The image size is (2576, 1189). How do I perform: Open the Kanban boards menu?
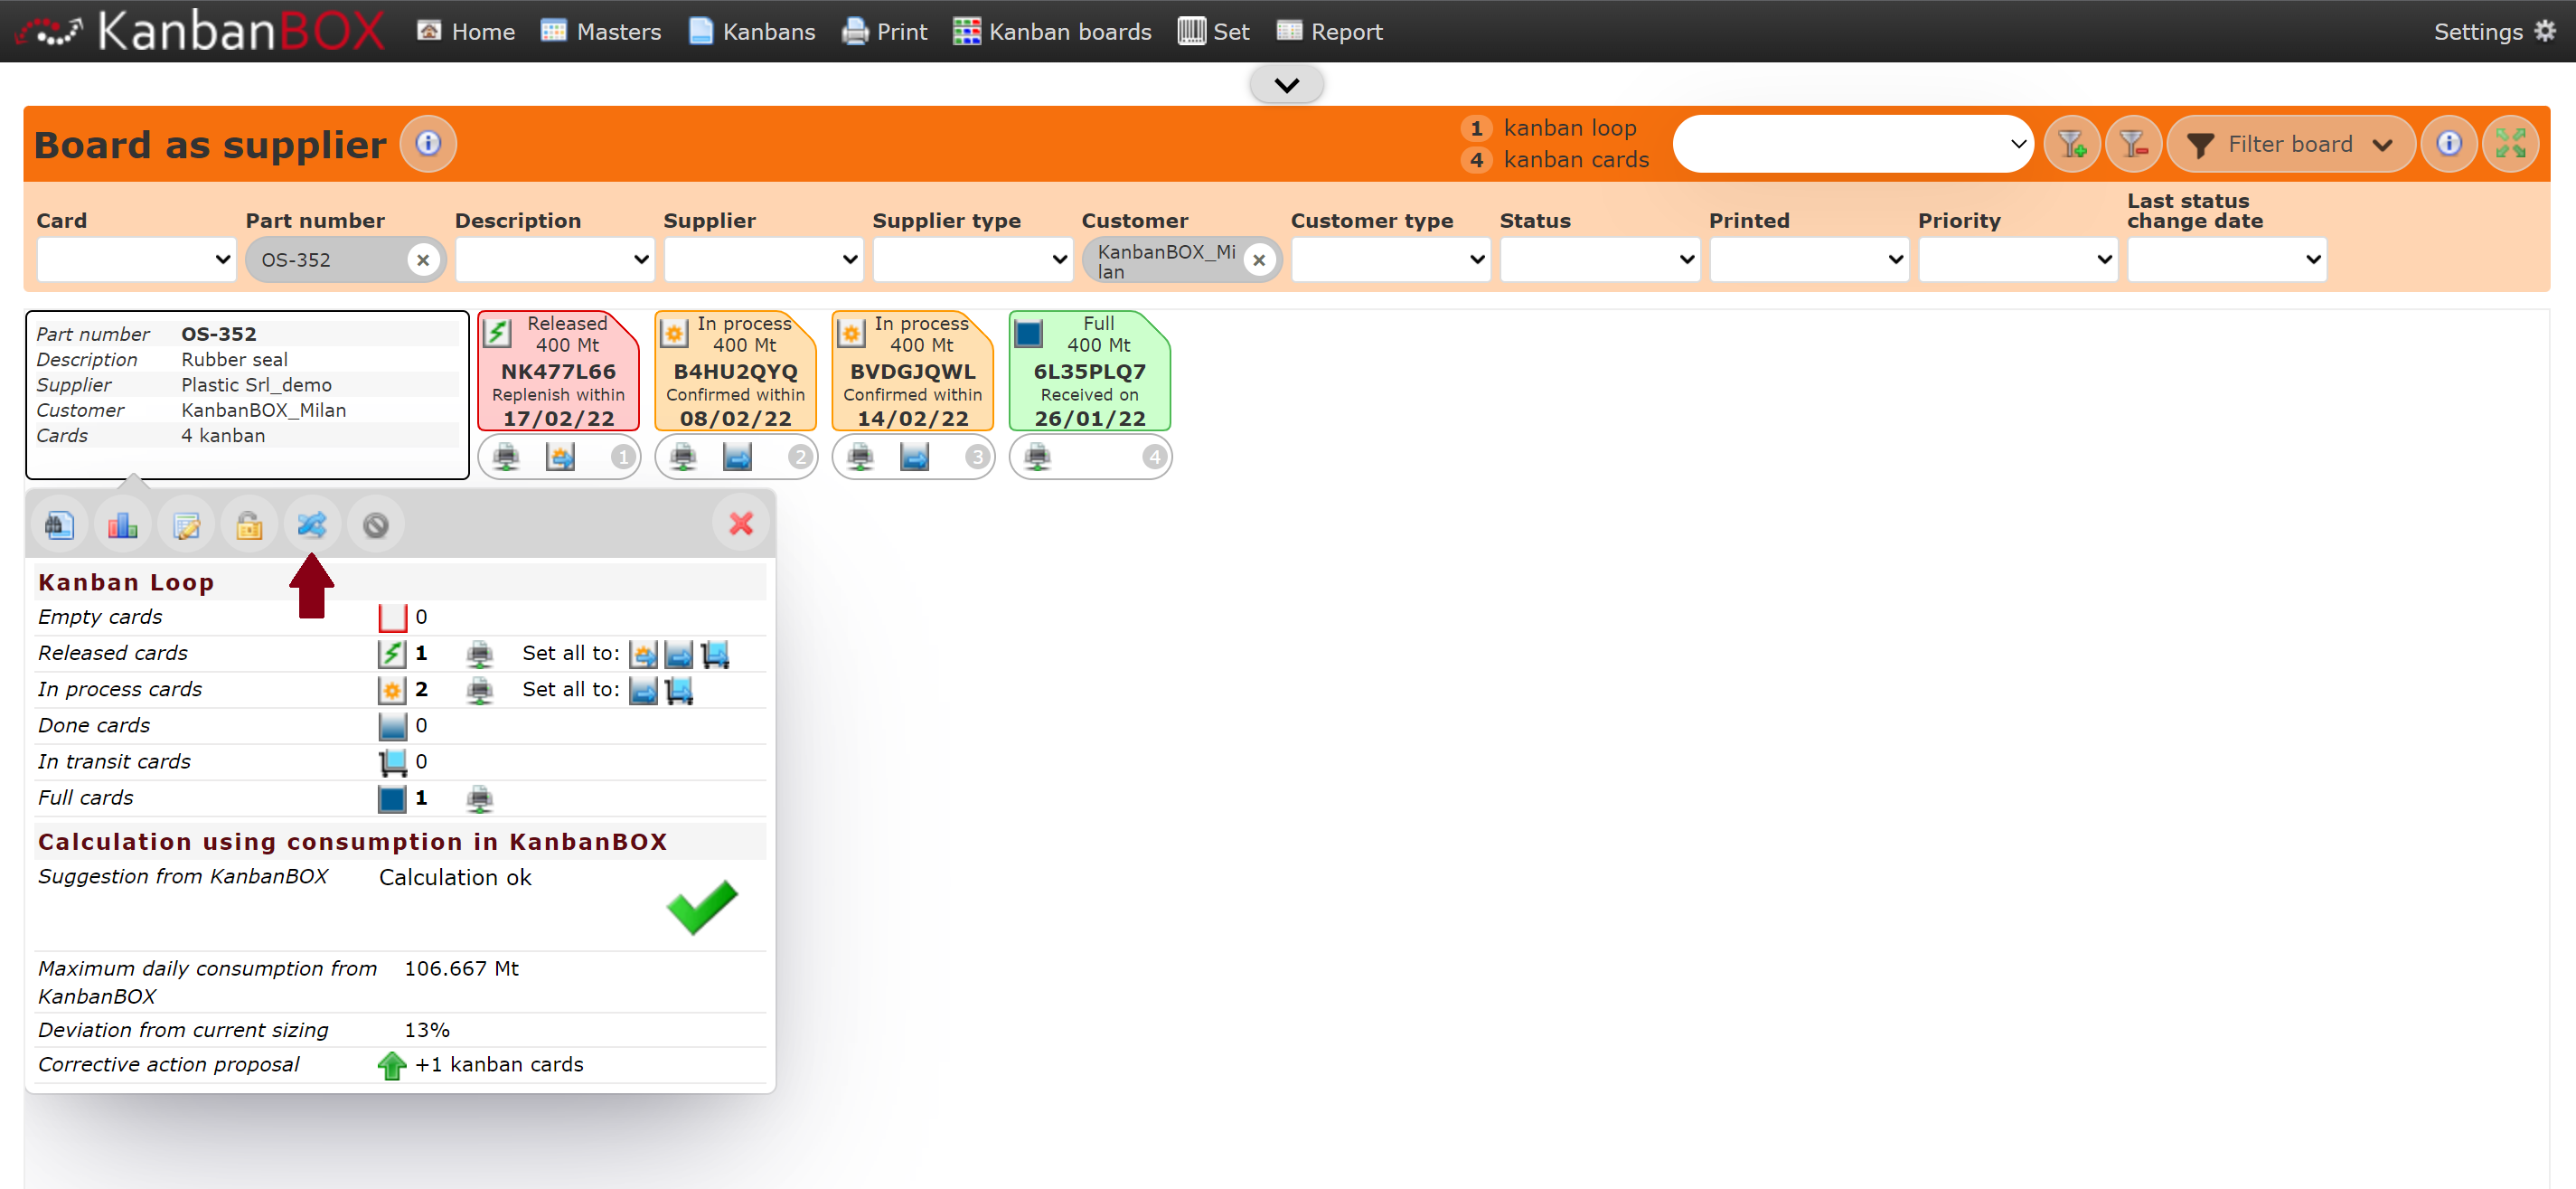coord(1052,32)
